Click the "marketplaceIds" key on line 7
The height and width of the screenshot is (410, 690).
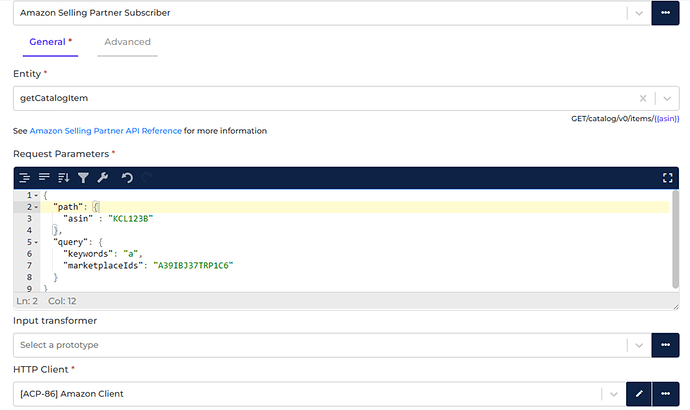(103, 266)
